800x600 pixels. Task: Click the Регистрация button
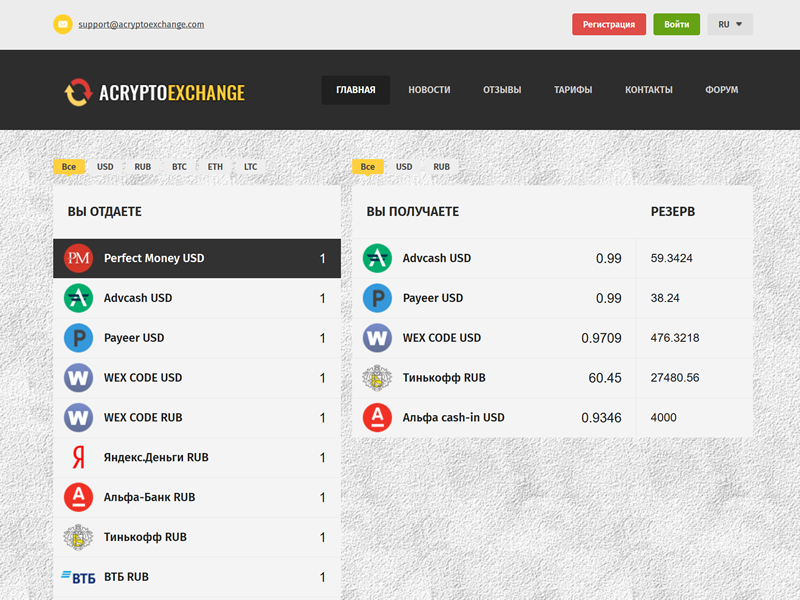[609, 24]
